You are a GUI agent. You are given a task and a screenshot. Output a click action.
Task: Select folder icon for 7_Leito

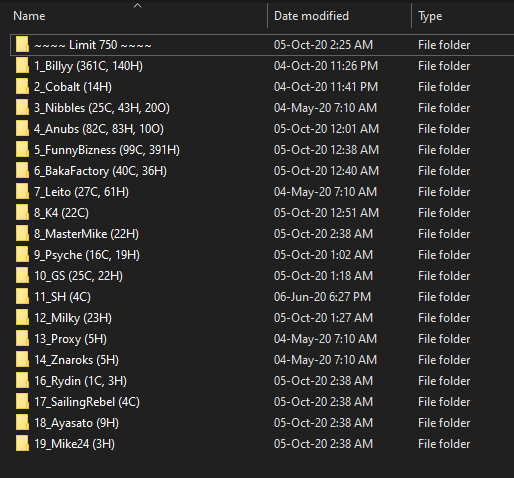22,192
